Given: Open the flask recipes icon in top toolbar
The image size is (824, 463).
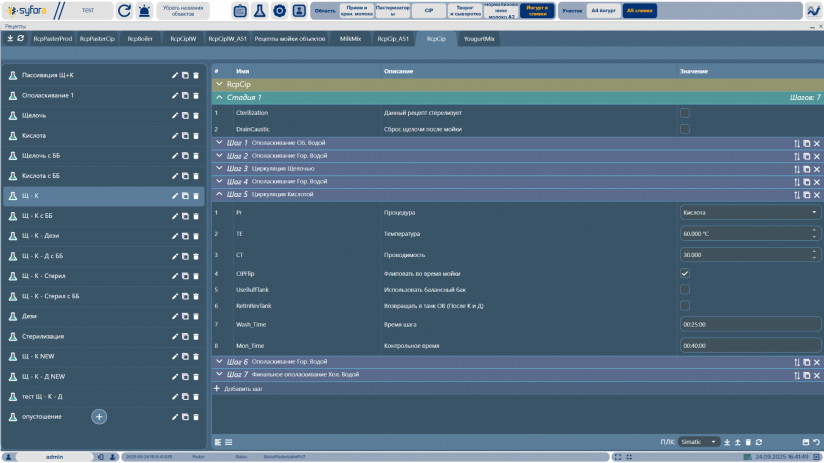Looking at the screenshot, I should pyautogui.click(x=260, y=11).
